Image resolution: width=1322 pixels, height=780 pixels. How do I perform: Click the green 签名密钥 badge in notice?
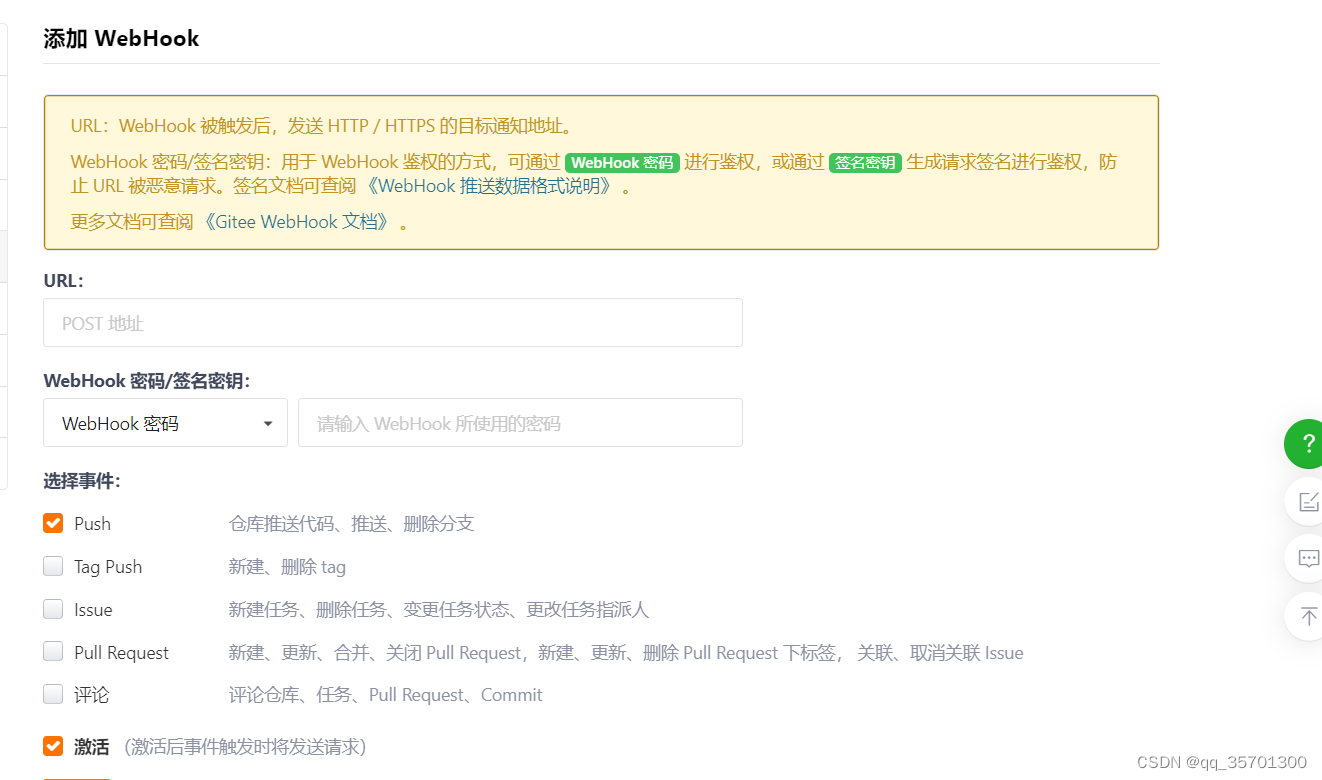pos(865,161)
